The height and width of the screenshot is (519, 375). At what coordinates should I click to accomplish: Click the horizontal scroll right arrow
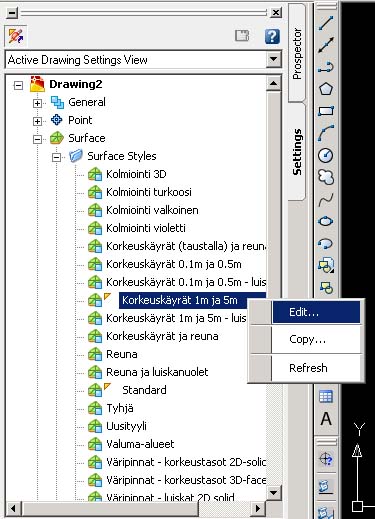point(258,509)
